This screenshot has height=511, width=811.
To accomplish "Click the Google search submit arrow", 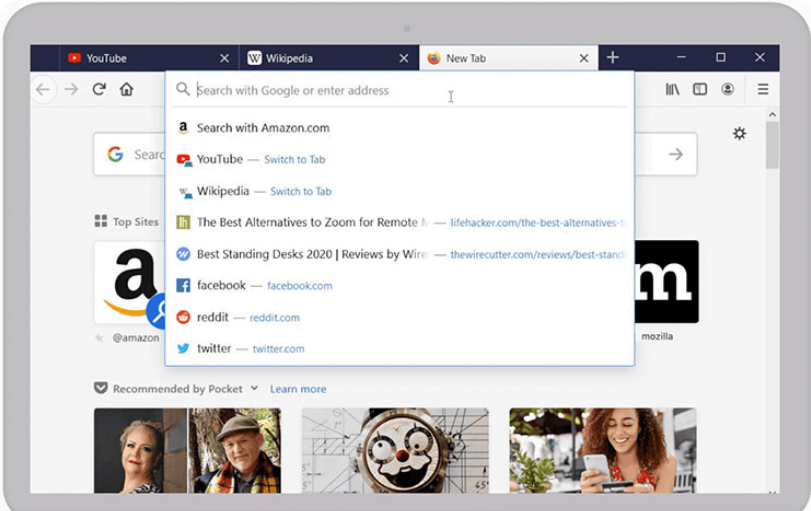I will coord(675,154).
